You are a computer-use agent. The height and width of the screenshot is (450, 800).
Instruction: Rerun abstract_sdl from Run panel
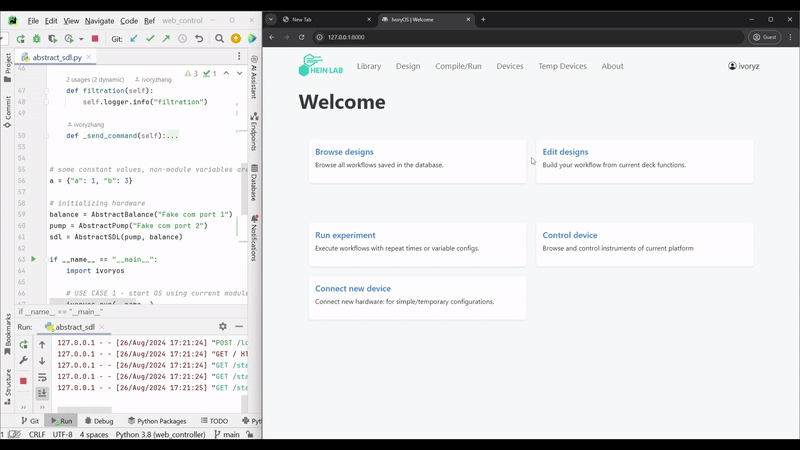pos(23,345)
